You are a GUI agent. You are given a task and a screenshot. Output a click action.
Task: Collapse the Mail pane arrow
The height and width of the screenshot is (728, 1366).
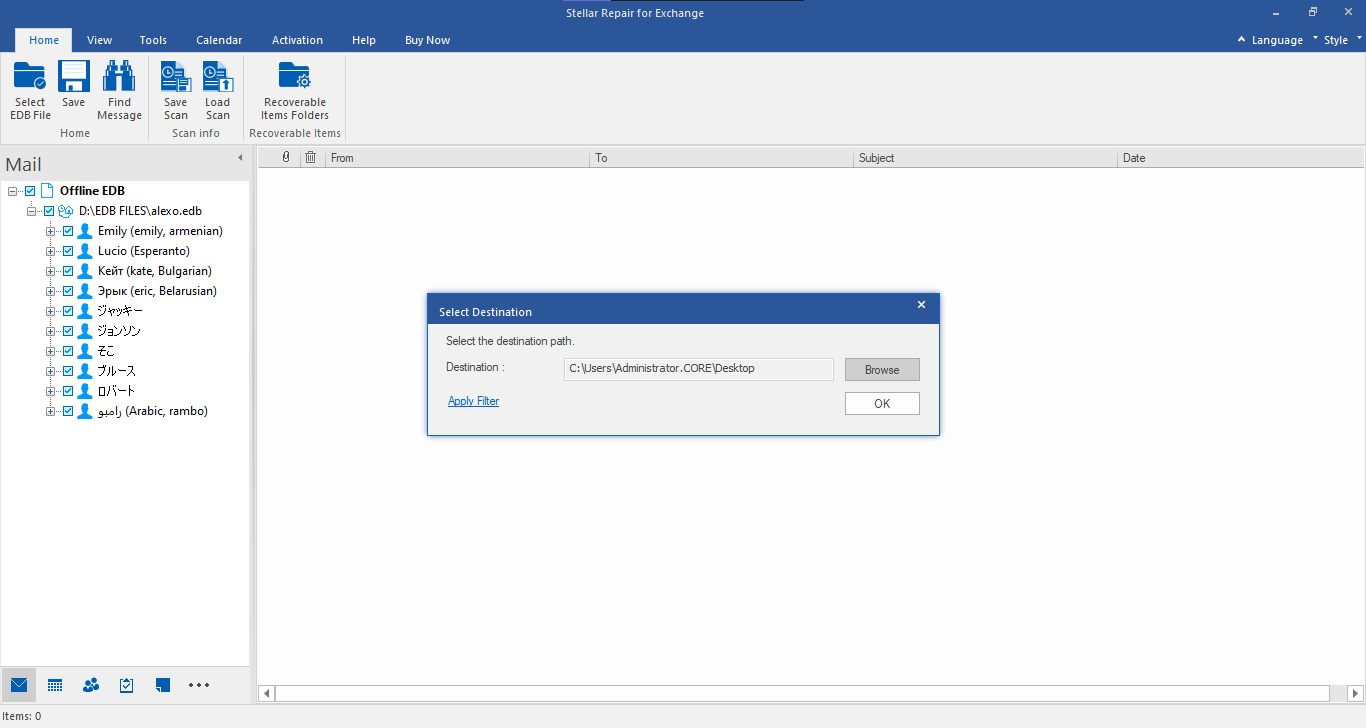[x=240, y=158]
